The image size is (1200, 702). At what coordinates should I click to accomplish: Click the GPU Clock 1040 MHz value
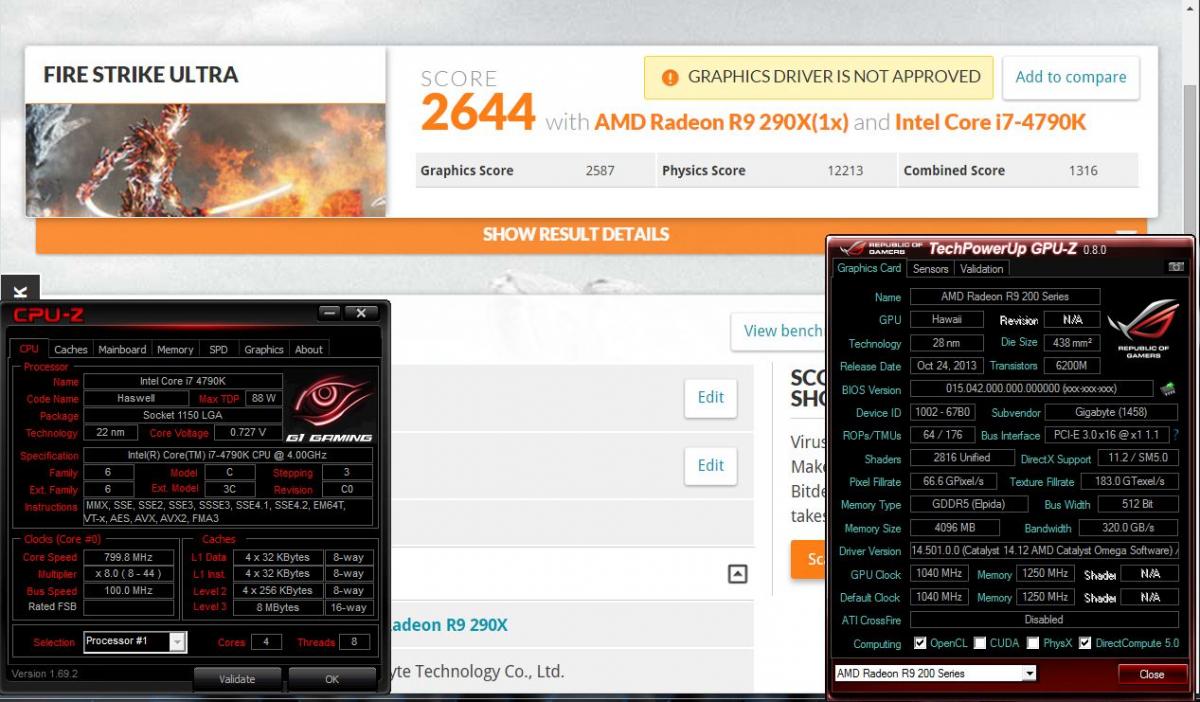[x=940, y=574]
